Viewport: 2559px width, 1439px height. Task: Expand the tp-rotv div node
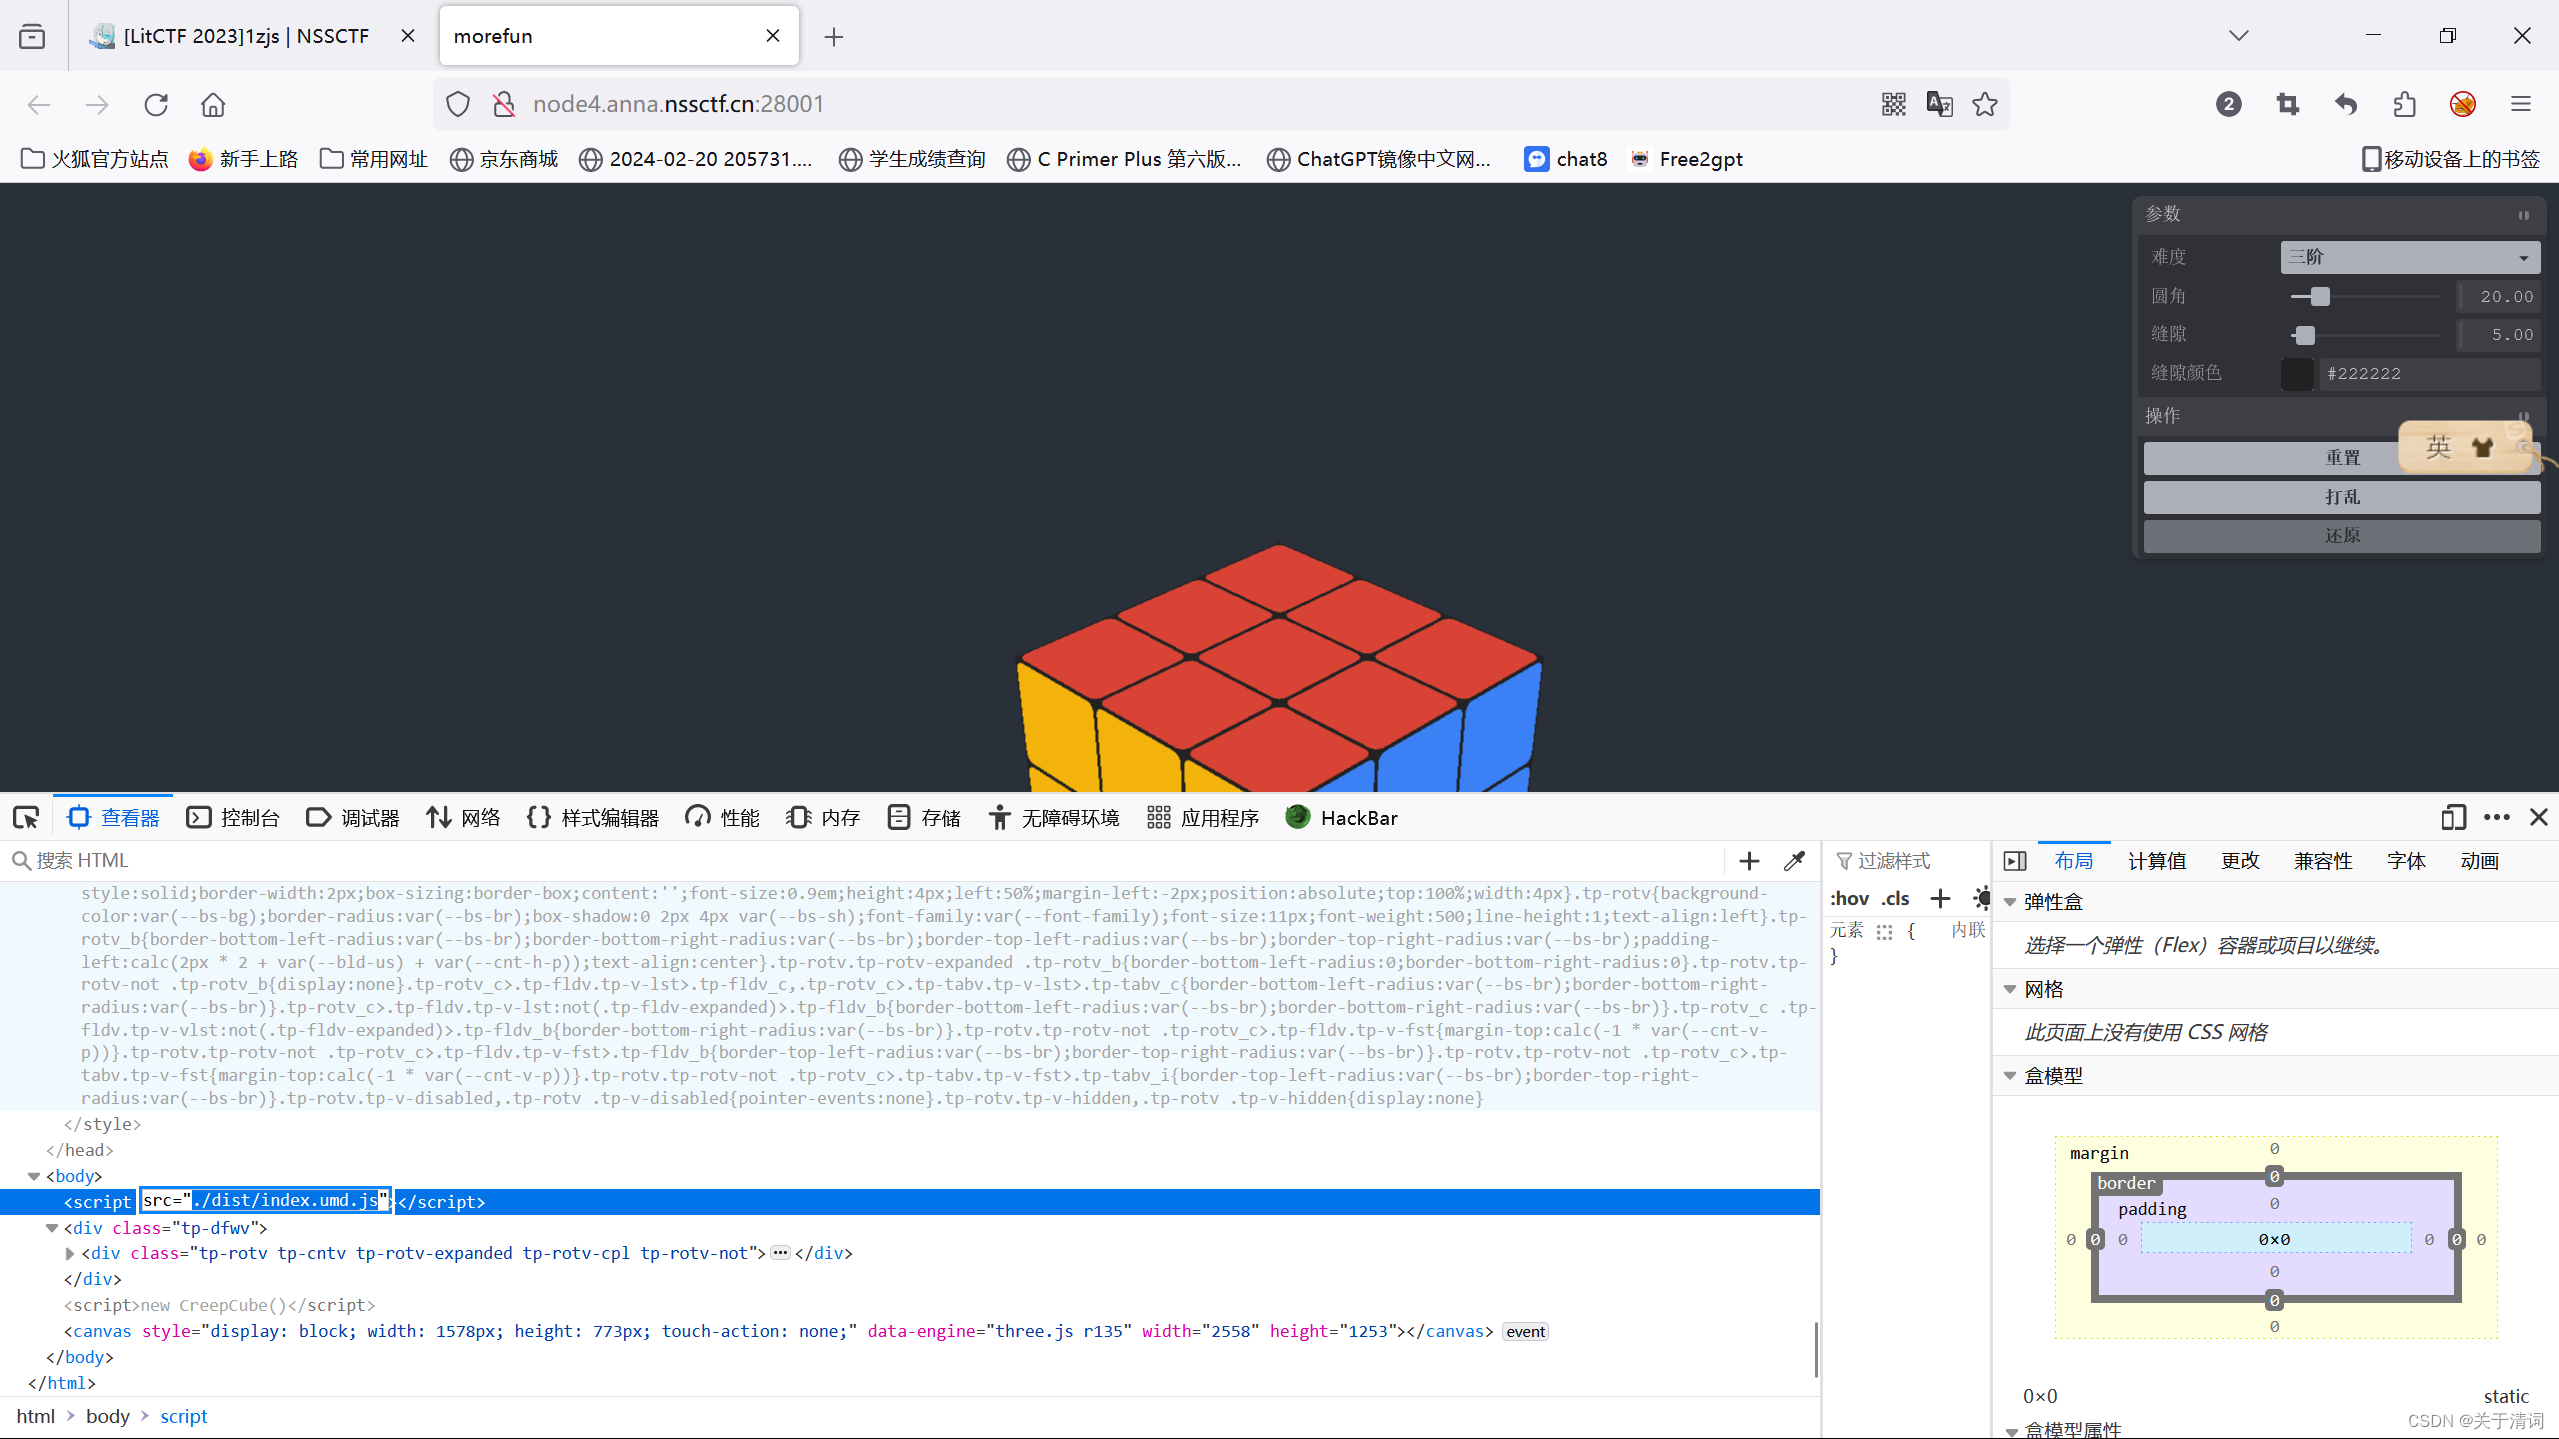pyautogui.click(x=70, y=1254)
